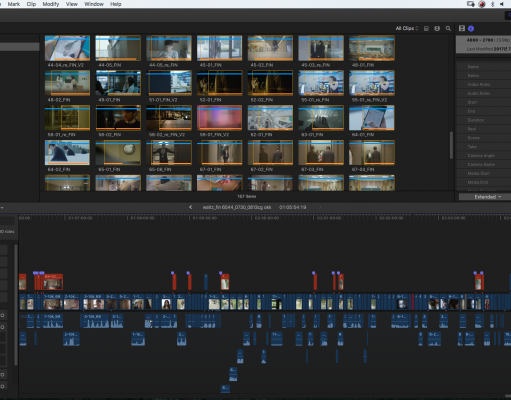Select clip thumbnail 64-02_FIN
Viewport: 511px width, 400px height.
coord(67,153)
